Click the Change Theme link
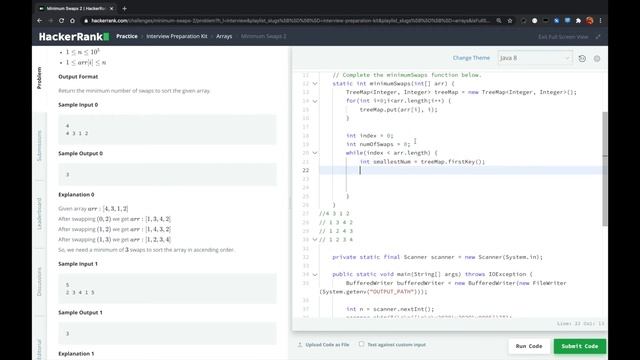The image size is (640, 360). coord(471,58)
